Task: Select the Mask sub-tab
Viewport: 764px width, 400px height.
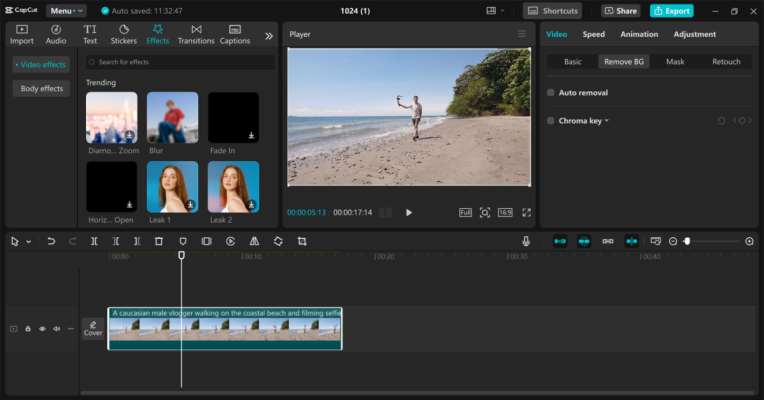Action: pos(675,62)
